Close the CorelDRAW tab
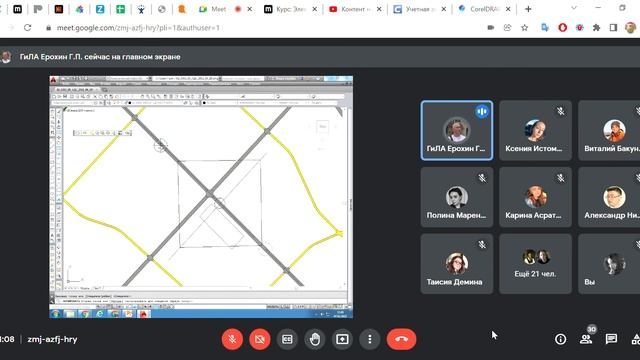Screen dimensions: 640x360 (x=508, y=9)
